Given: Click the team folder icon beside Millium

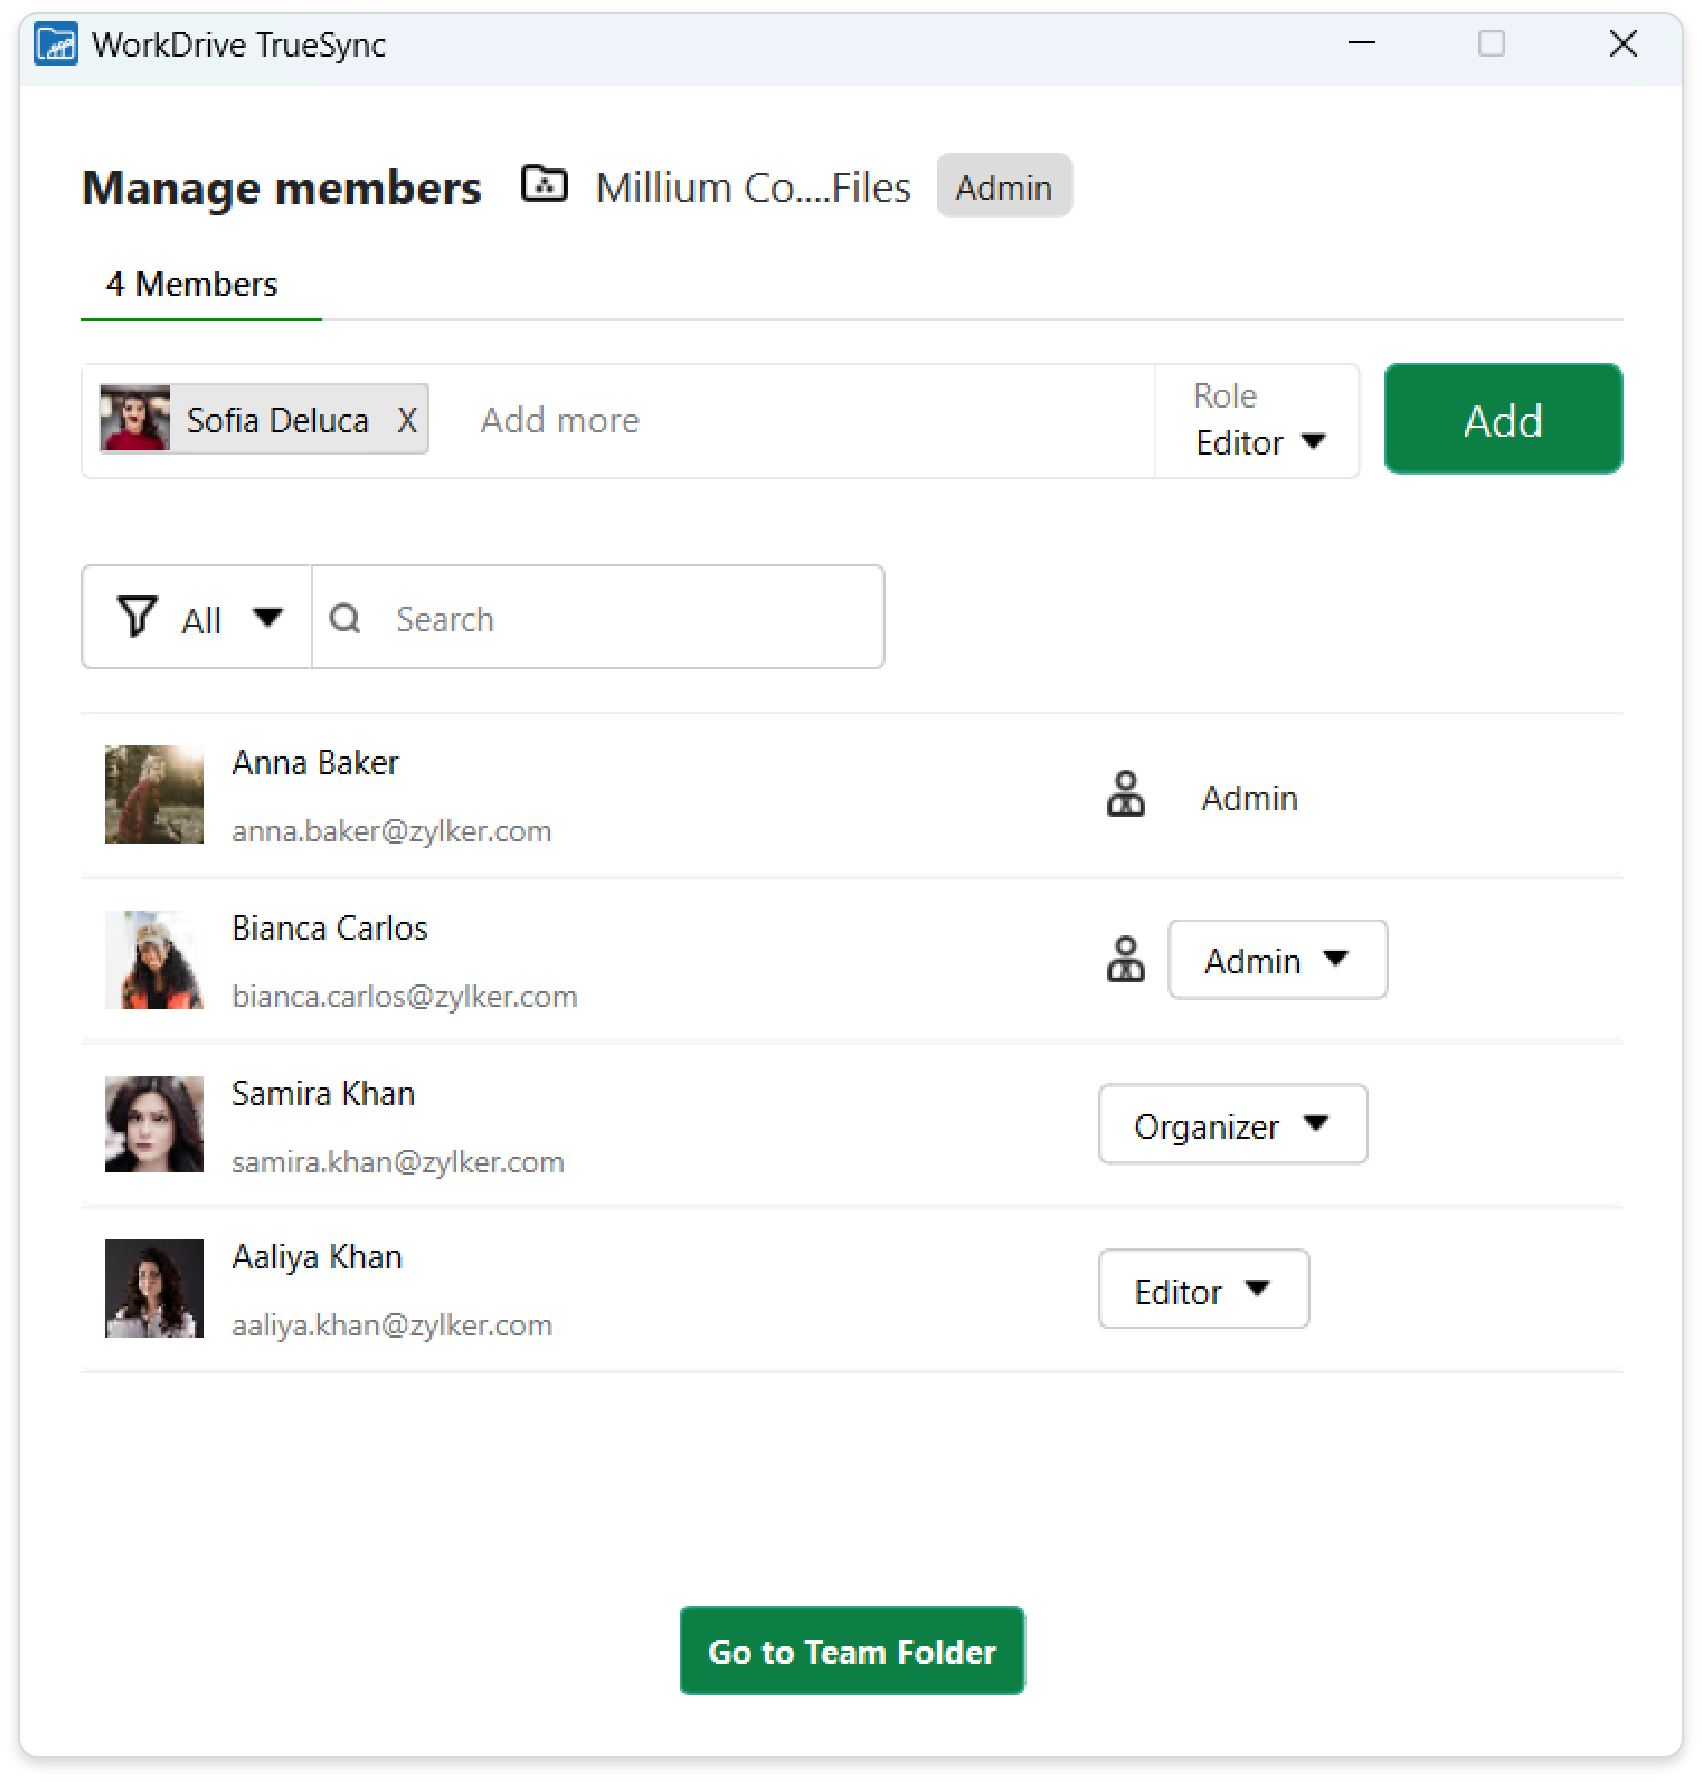Looking at the screenshot, I should click(x=544, y=185).
